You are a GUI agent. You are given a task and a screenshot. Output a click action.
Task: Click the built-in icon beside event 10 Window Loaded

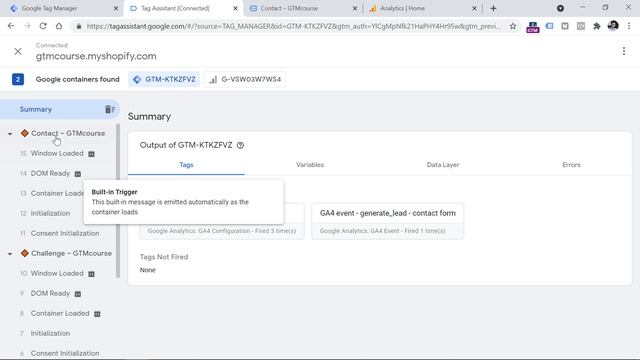pyautogui.click(x=91, y=274)
